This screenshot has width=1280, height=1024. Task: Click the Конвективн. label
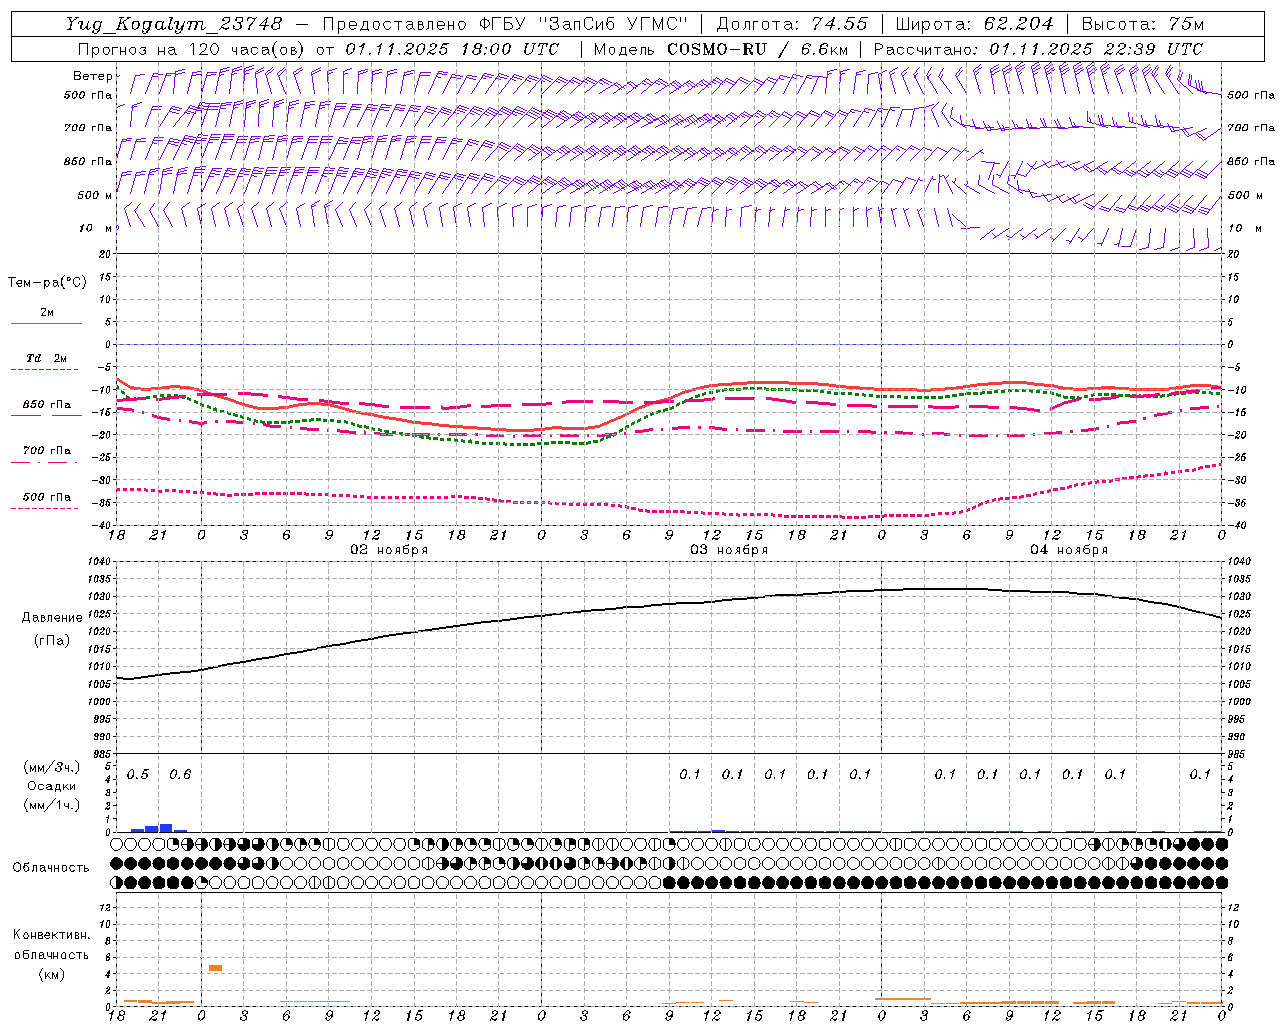[51, 935]
